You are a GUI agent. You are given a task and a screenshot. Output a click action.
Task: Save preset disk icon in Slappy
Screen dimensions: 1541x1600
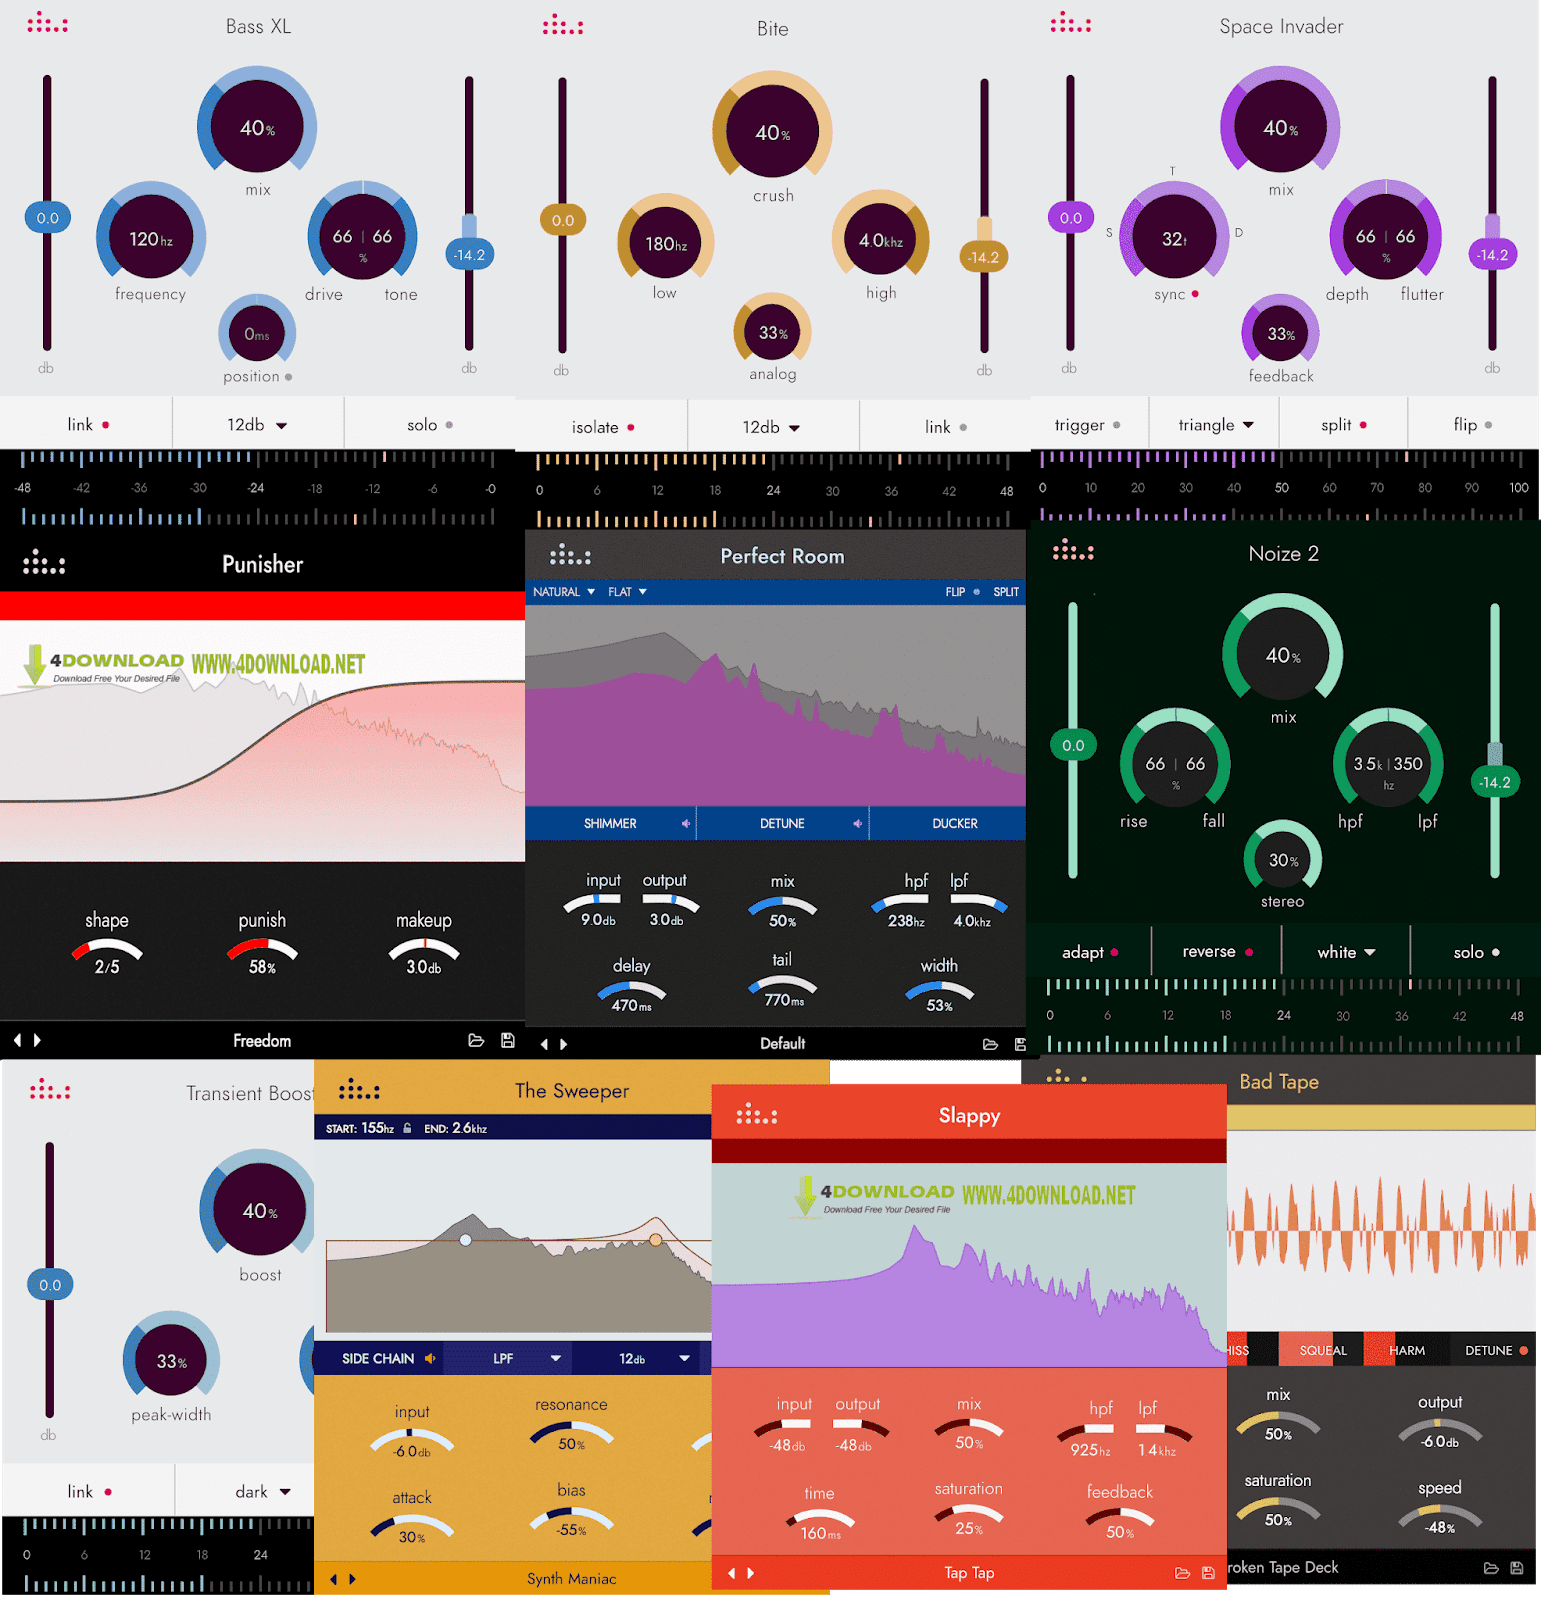pyautogui.click(x=1208, y=1573)
